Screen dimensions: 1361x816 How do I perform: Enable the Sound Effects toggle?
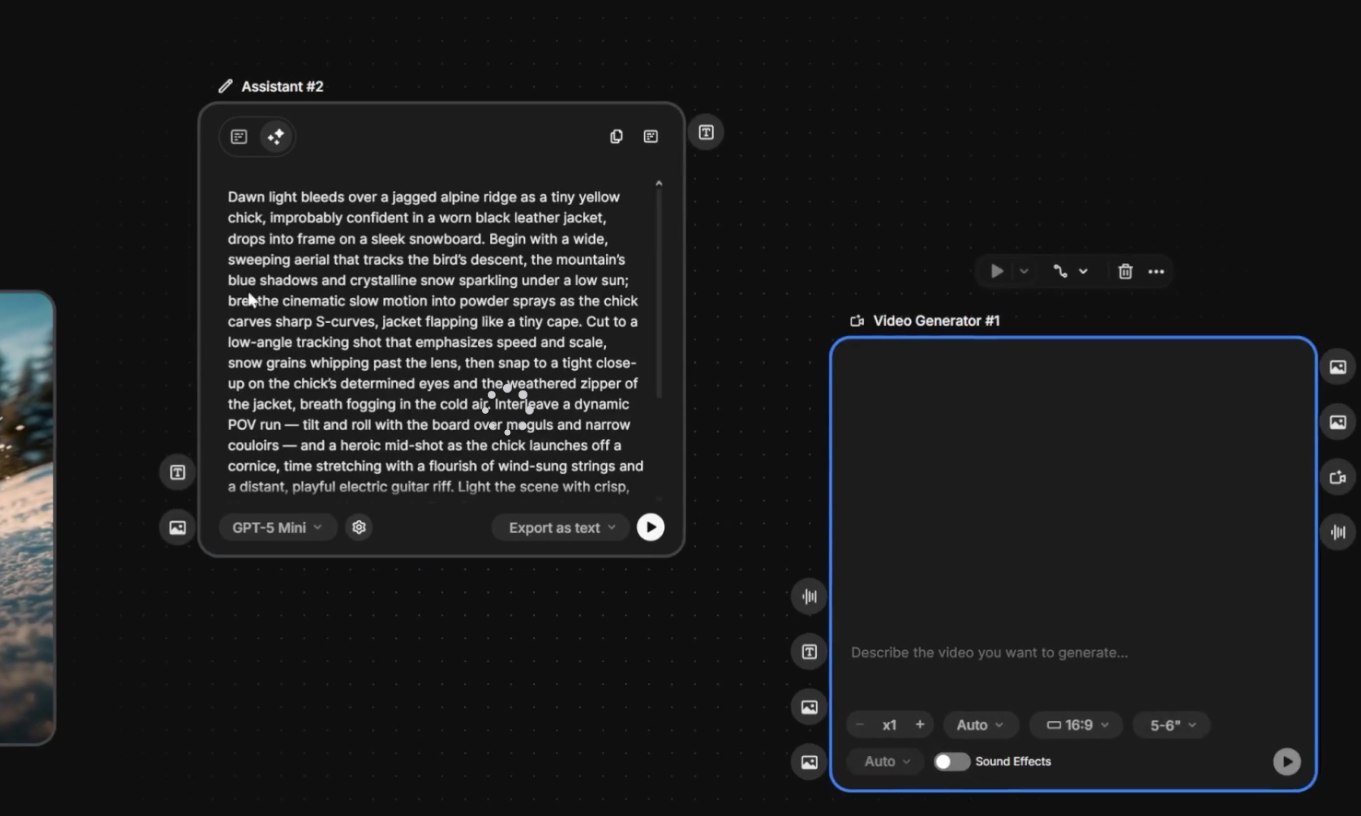click(x=951, y=762)
